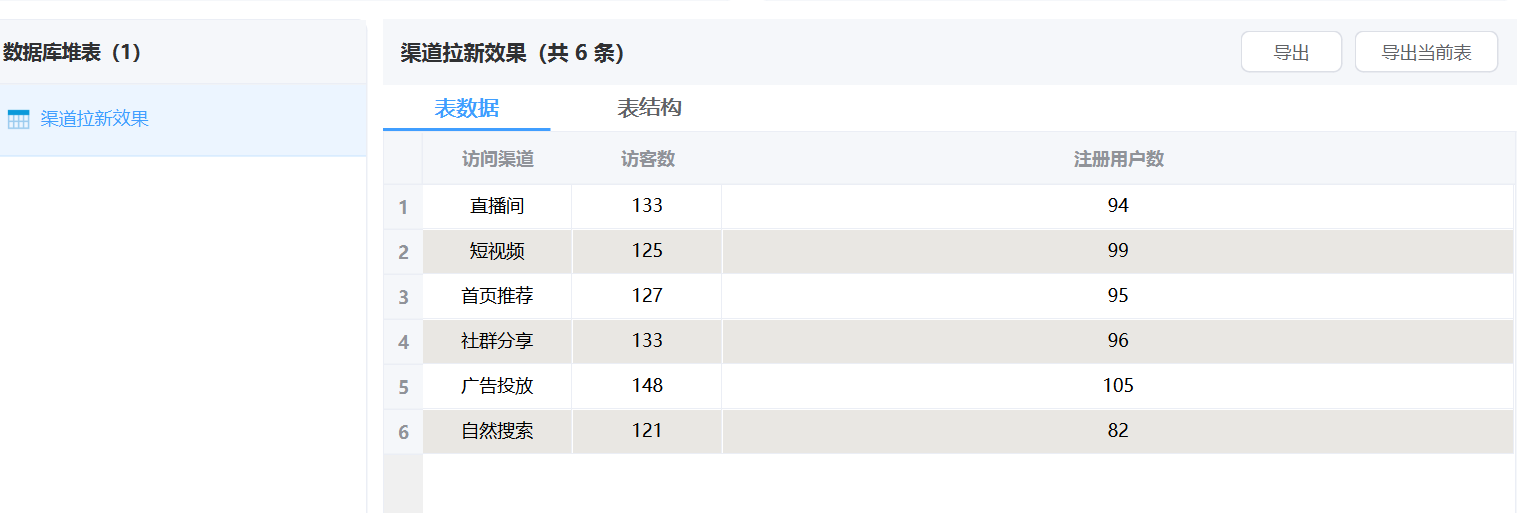Open the 表结构 tab
1531x513 pixels.
[649, 108]
